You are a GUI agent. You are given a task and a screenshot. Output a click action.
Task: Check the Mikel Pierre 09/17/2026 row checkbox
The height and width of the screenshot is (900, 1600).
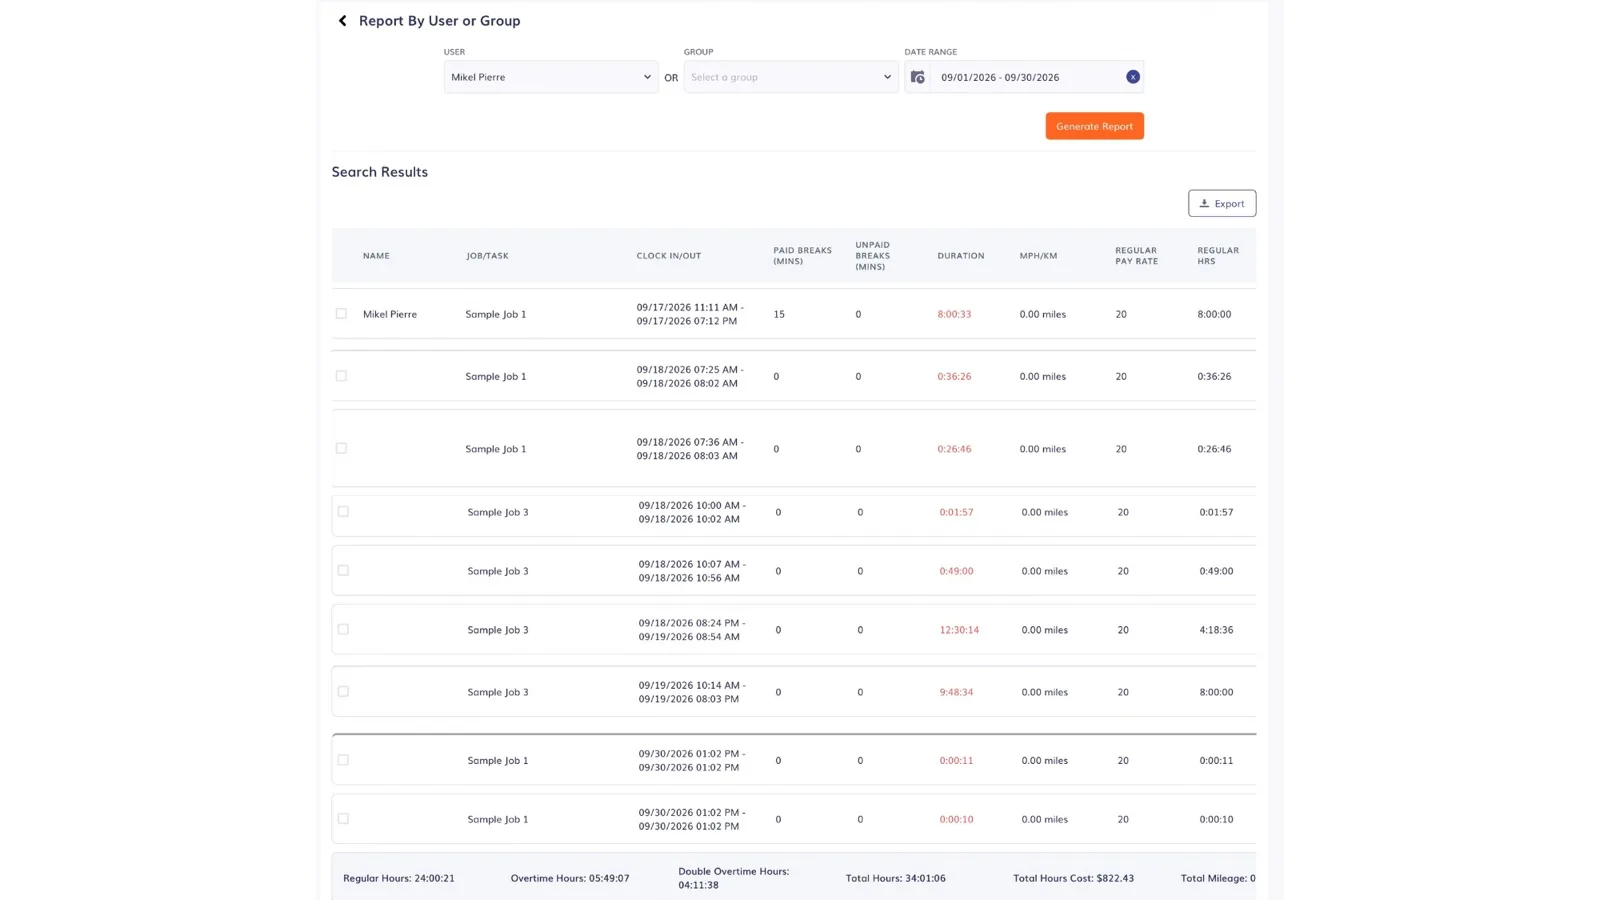click(x=341, y=314)
